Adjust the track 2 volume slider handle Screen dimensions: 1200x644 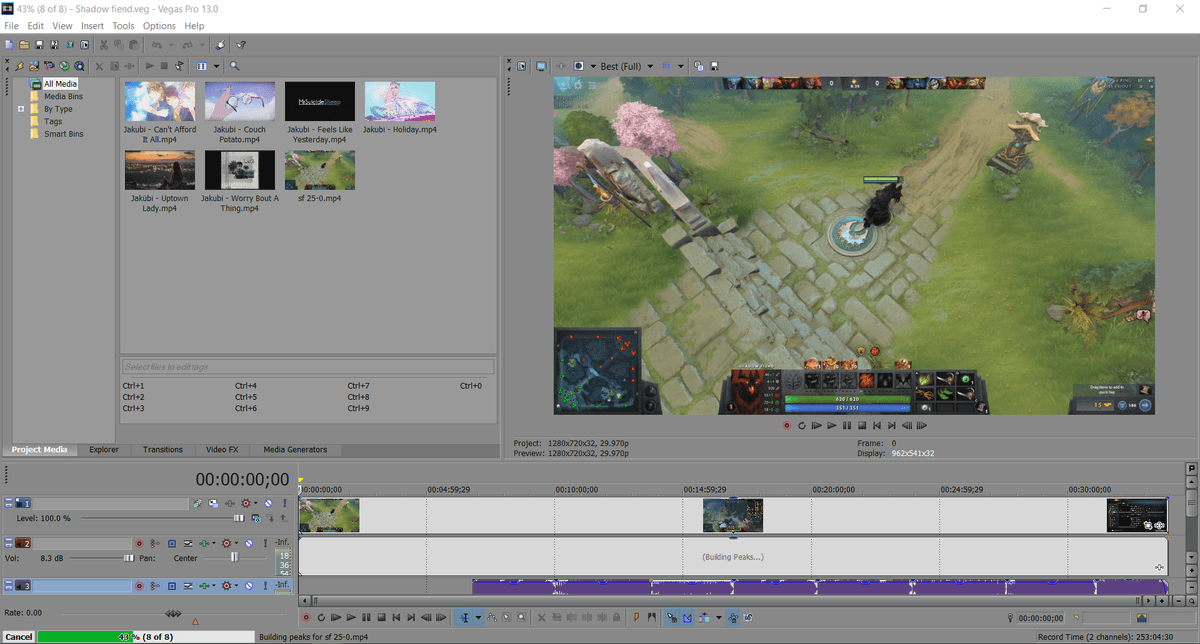click(129, 557)
